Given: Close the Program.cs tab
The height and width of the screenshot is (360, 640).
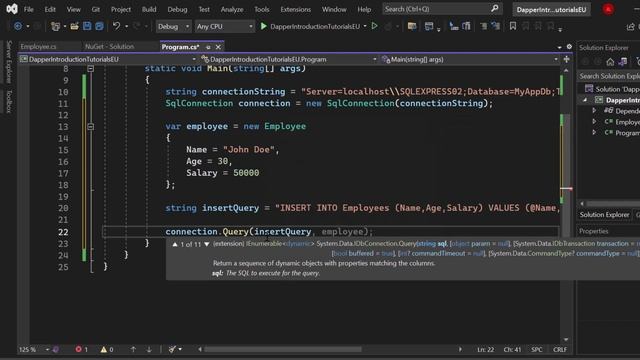Looking at the screenshot, I should [218, 47].
